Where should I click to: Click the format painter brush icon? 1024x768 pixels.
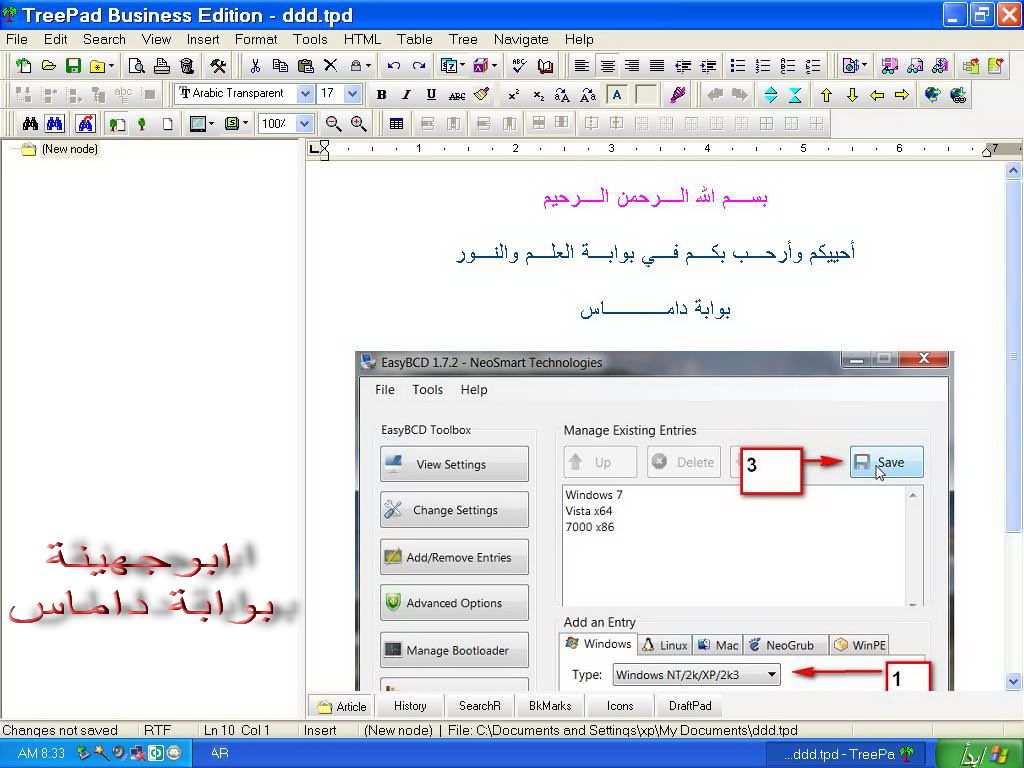[482, 95]
